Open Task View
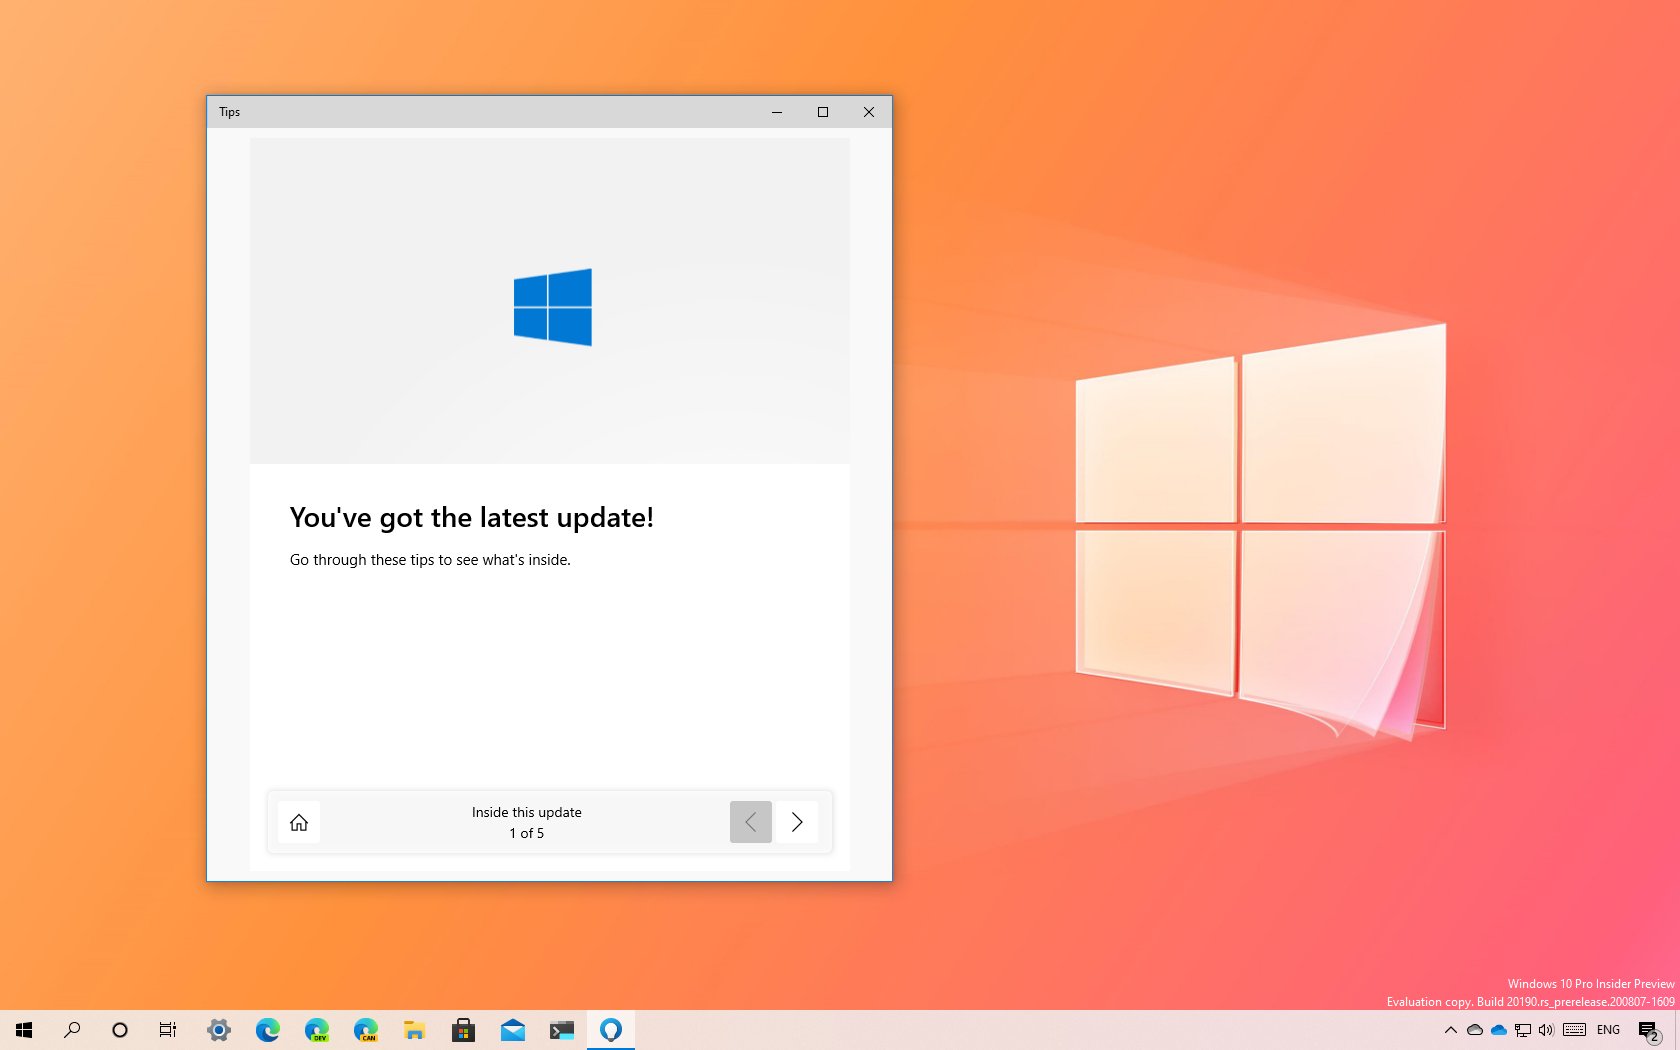The width and height of the screenshot is (1680, 1050). pyautogui.click(x=167, y=1030)
